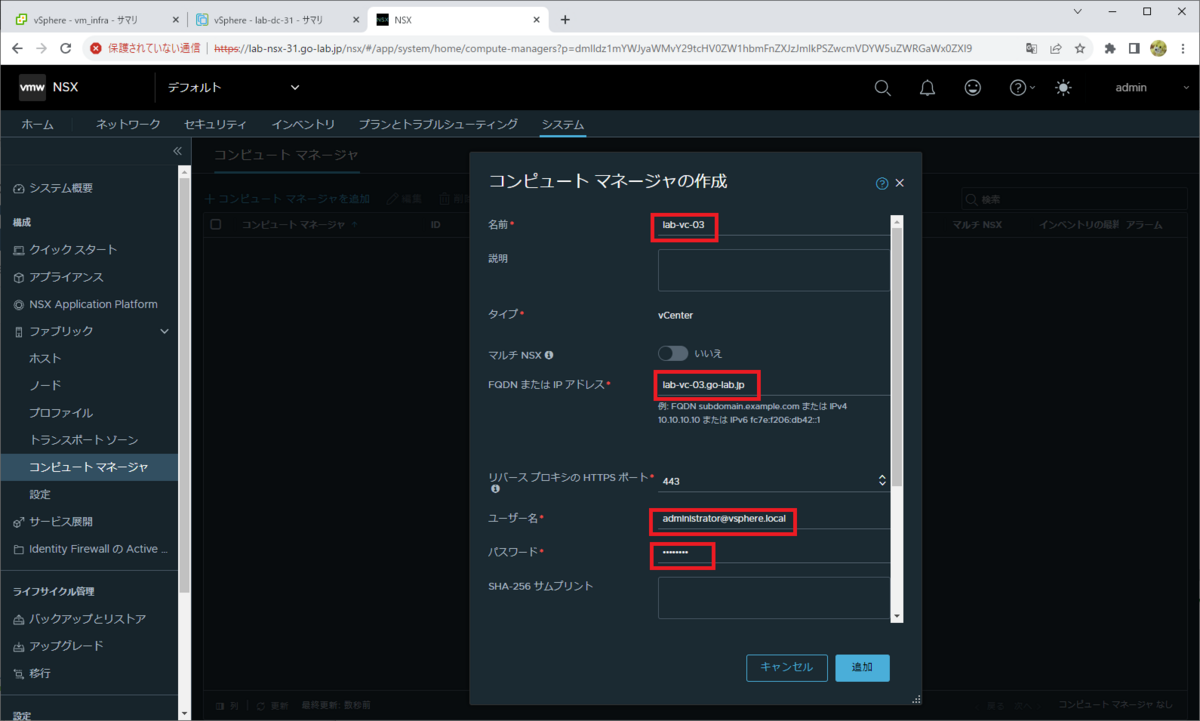
Task: Open ホスト under Fabric
Action: click(45, 358)
